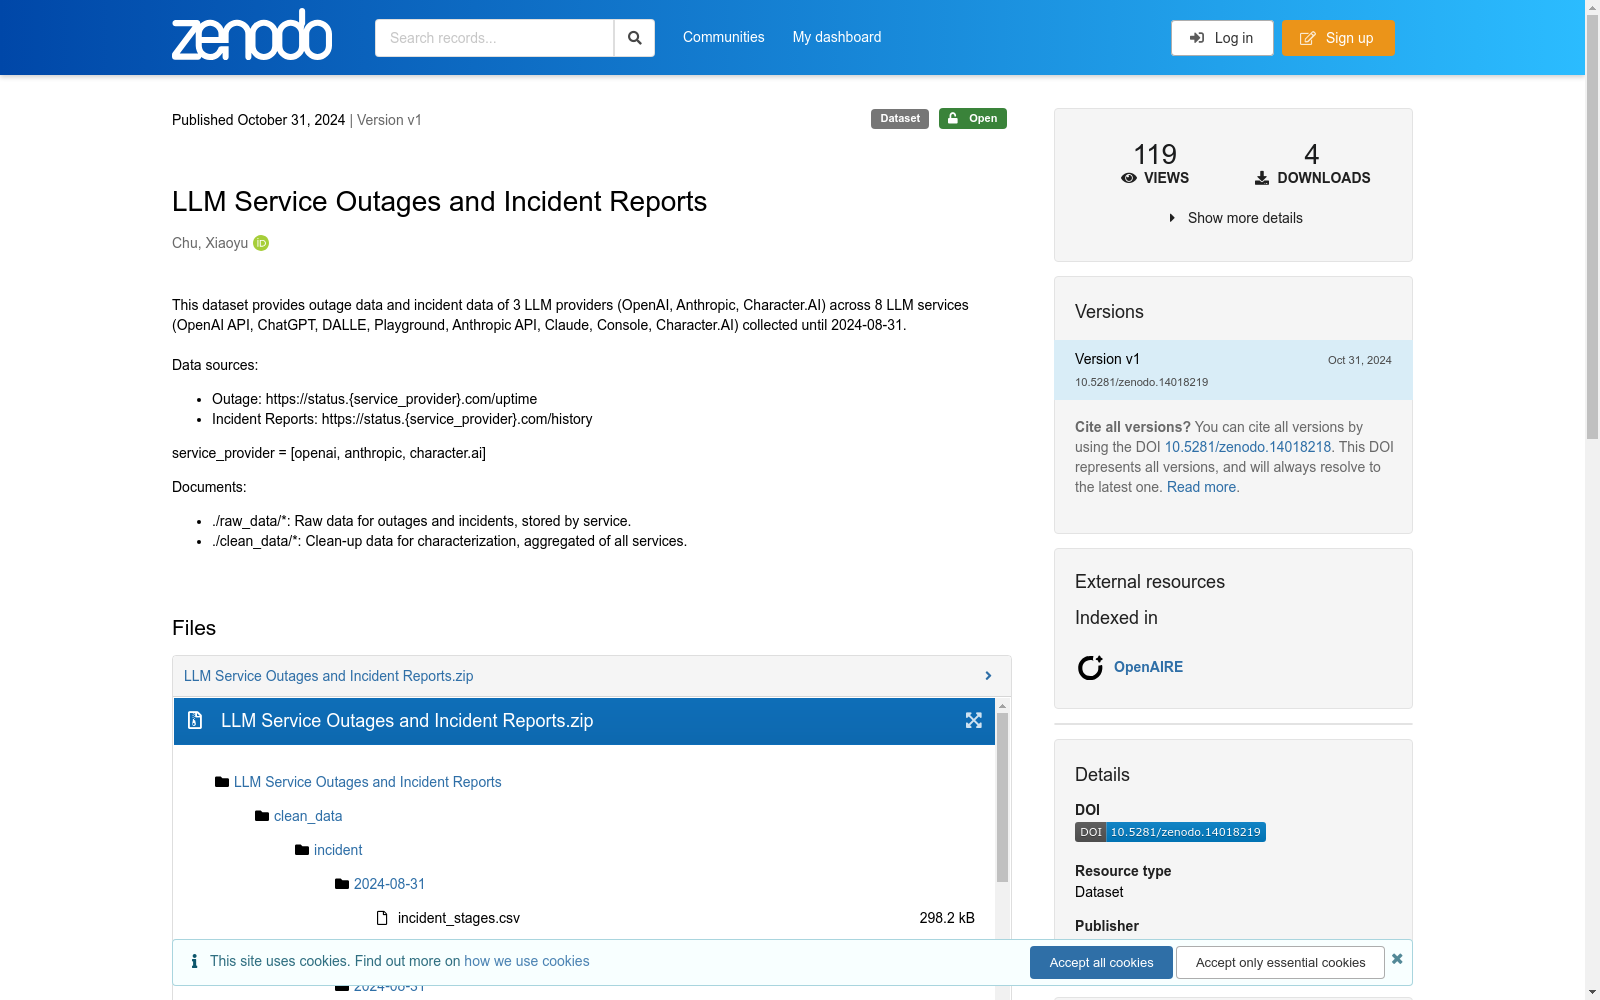The width and height of the screenshot is (1600, 1000).
Task: Open the incident folder in the tree
Action: pyautogui.click(x=338, y=850)
